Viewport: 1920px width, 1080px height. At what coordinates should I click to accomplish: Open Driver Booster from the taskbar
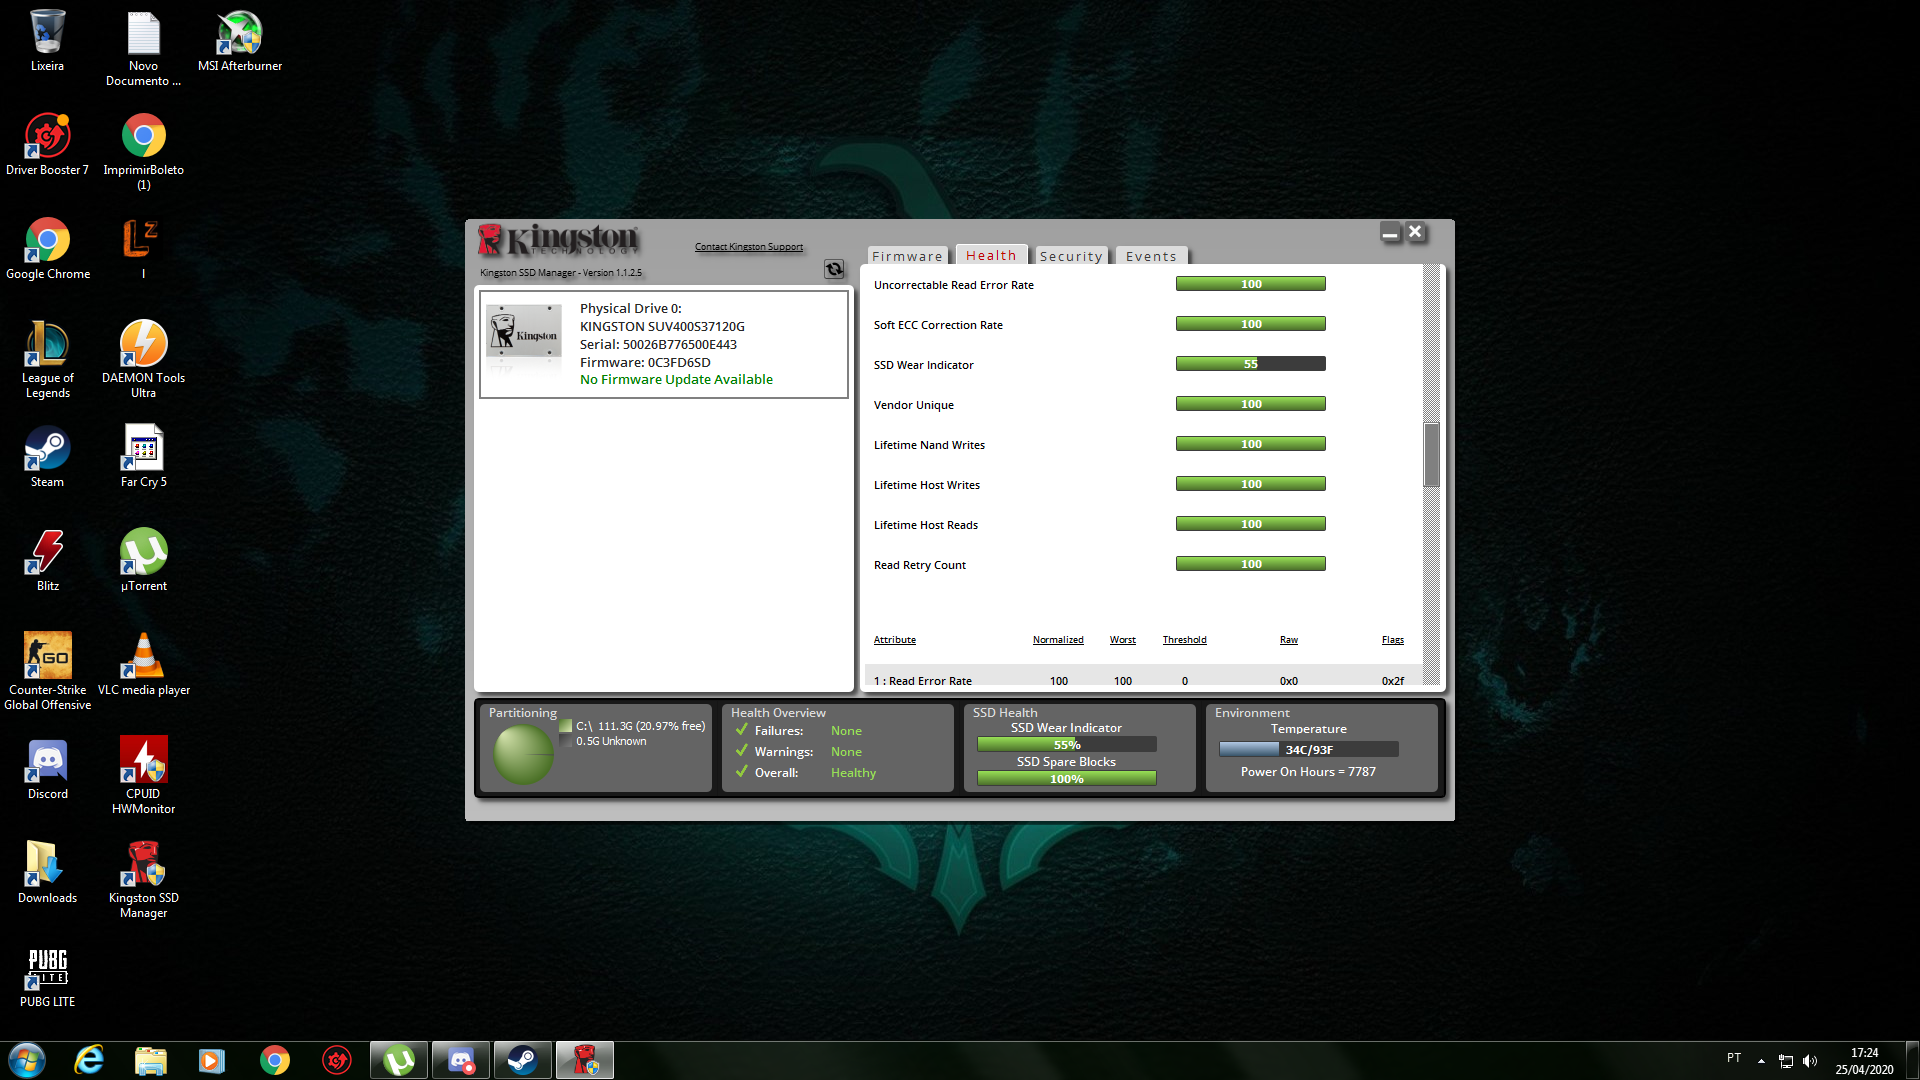tap(337, 1060)
